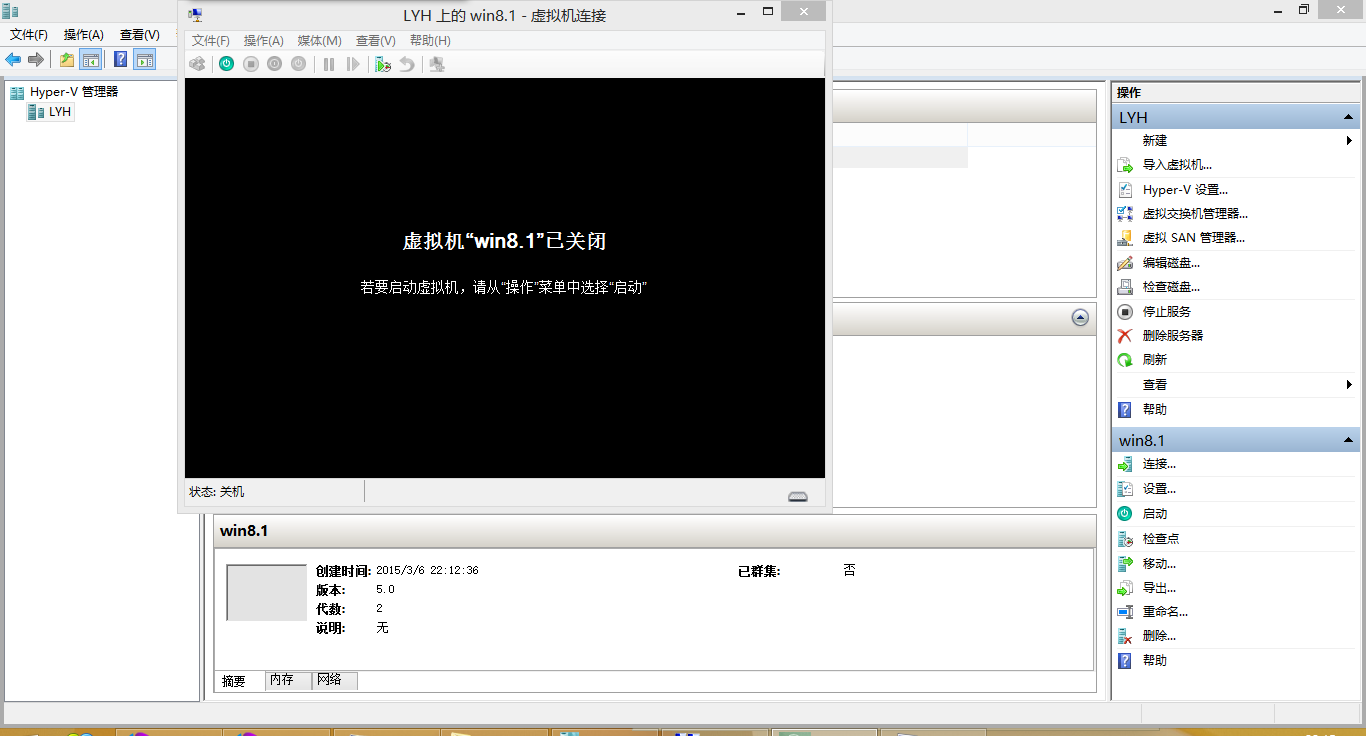Click 启动 under win8.1 actions
This screenshot has width=1366, height=736.
coord(1155,514)
